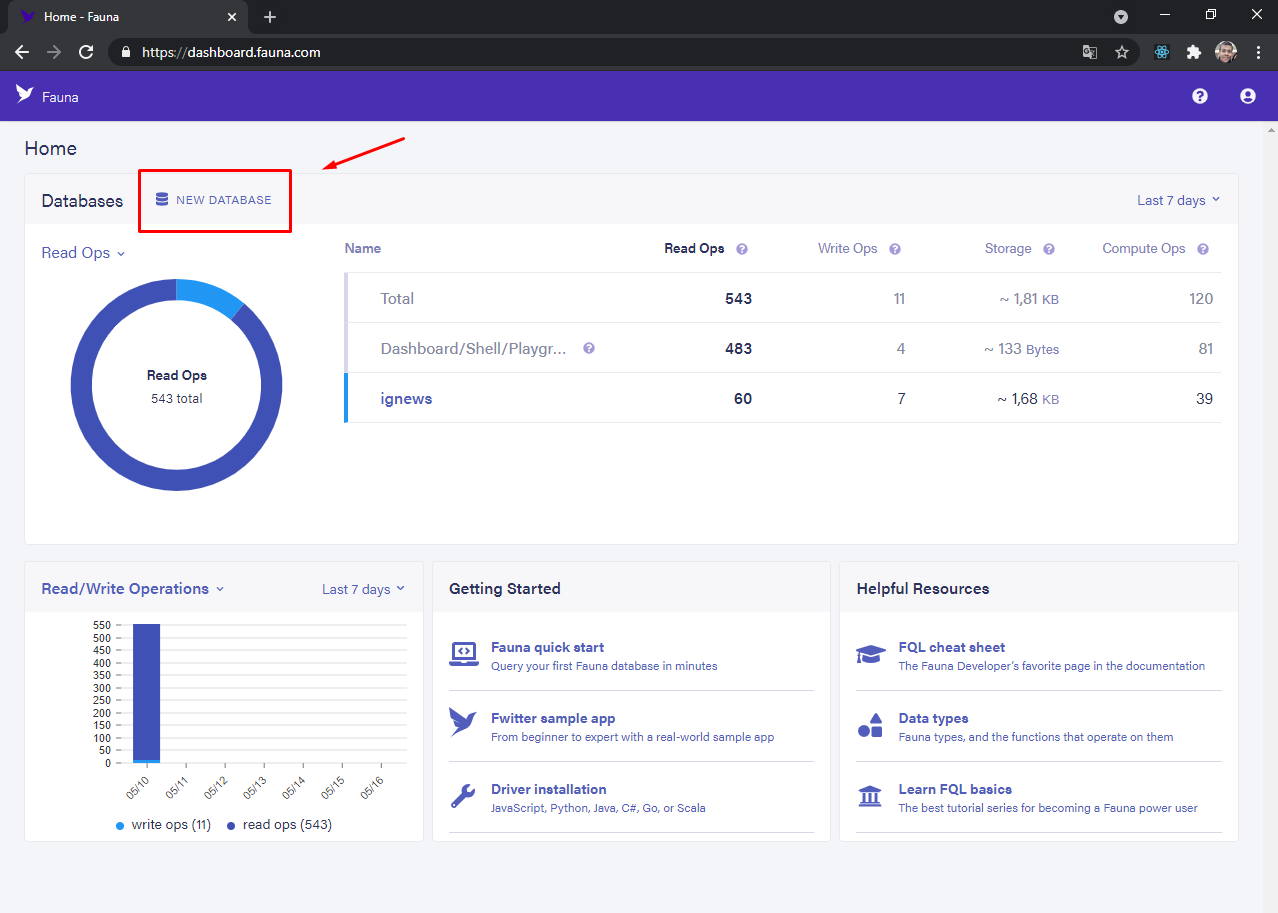Sort table by Write Ops column header

click(847, 248)
